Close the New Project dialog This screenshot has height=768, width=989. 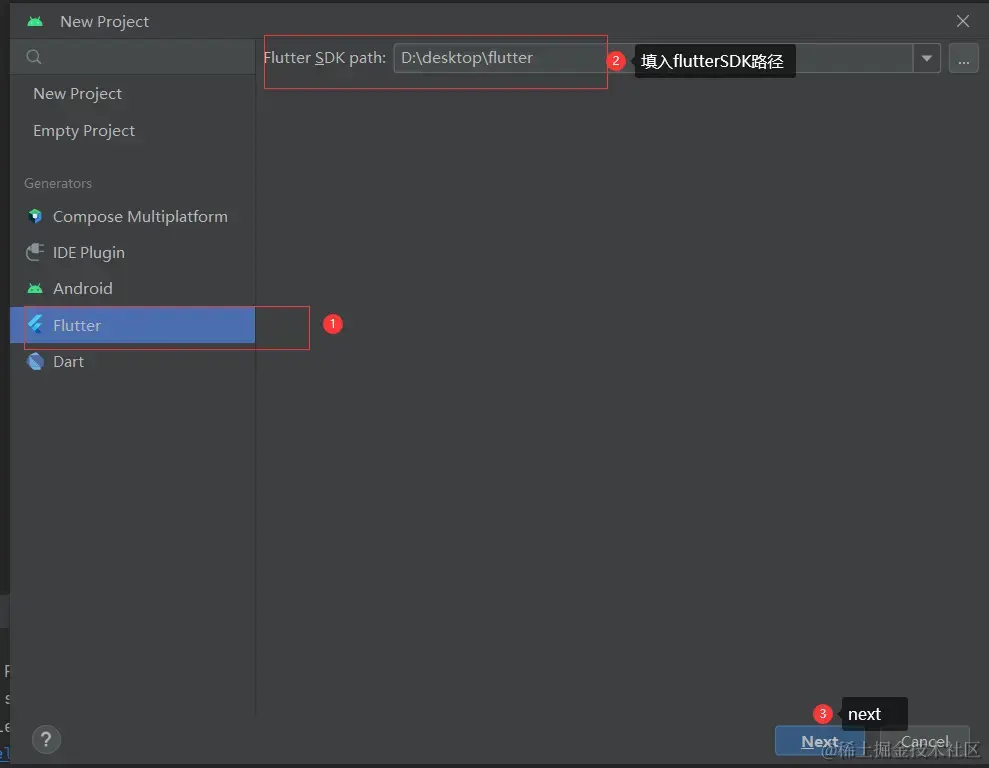[963, 21]
